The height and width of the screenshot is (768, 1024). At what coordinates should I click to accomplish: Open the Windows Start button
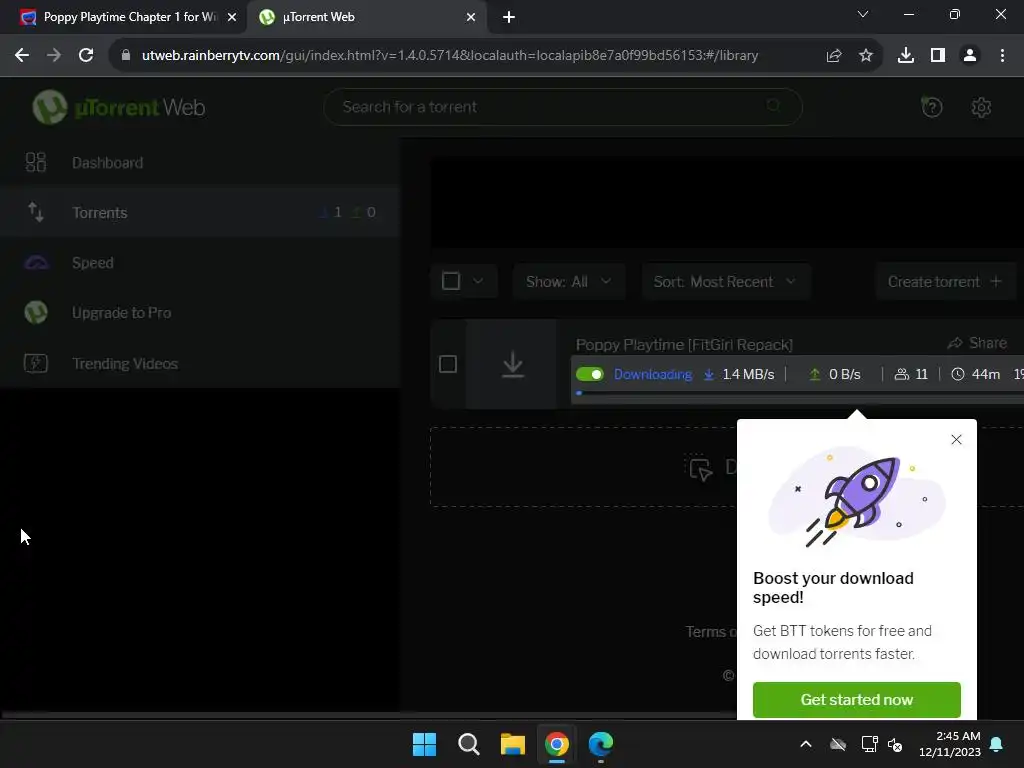pos(424,744)
